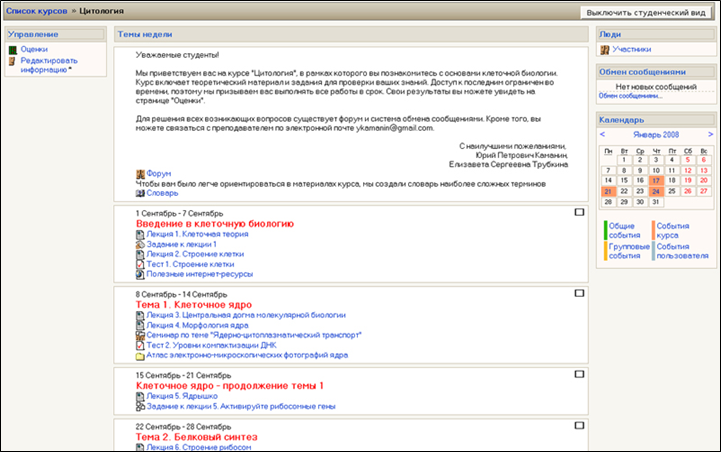This screenshot has width=721, height=452.
Task: Open Лекция 4. Морфология ядра
Action: [x=197, y=325]
